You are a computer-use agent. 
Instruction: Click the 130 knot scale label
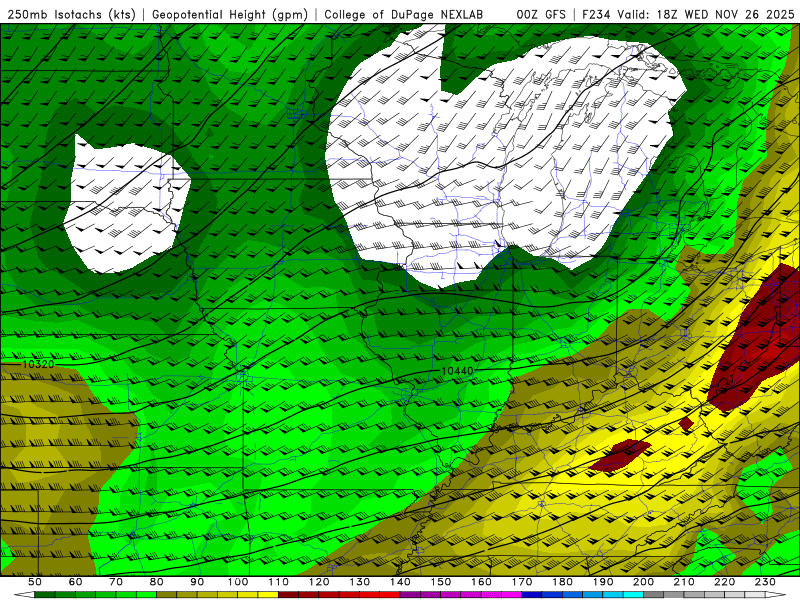(x=360, y=582)
